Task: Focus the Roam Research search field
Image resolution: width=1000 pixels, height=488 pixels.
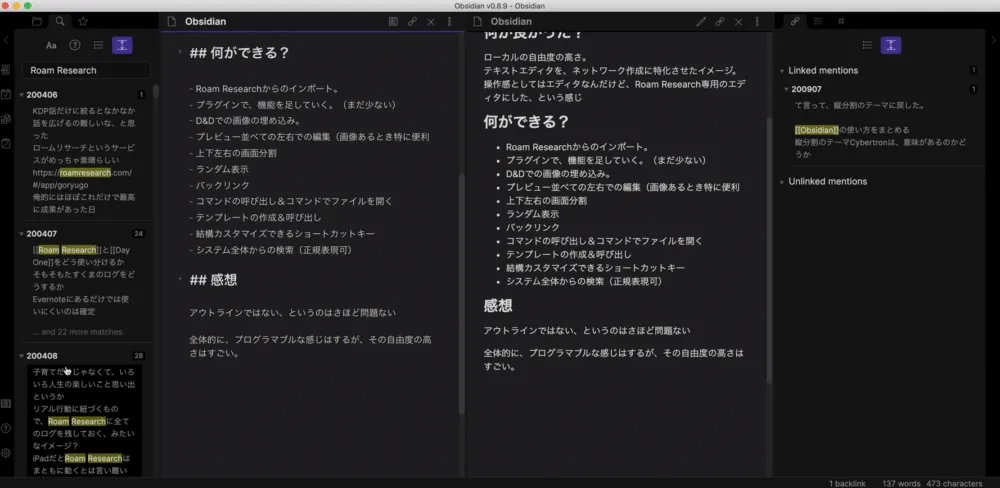Action: click(87, 70)
